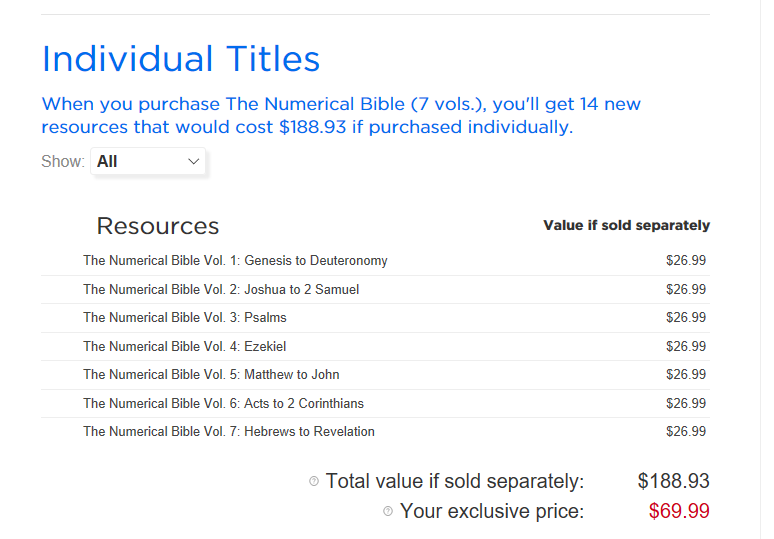The width and height of the screenshot is (774, 539).
Task: Open Numerical Bible Vol. 7: Hebrews to Revelation
Action: click(229, 432)
